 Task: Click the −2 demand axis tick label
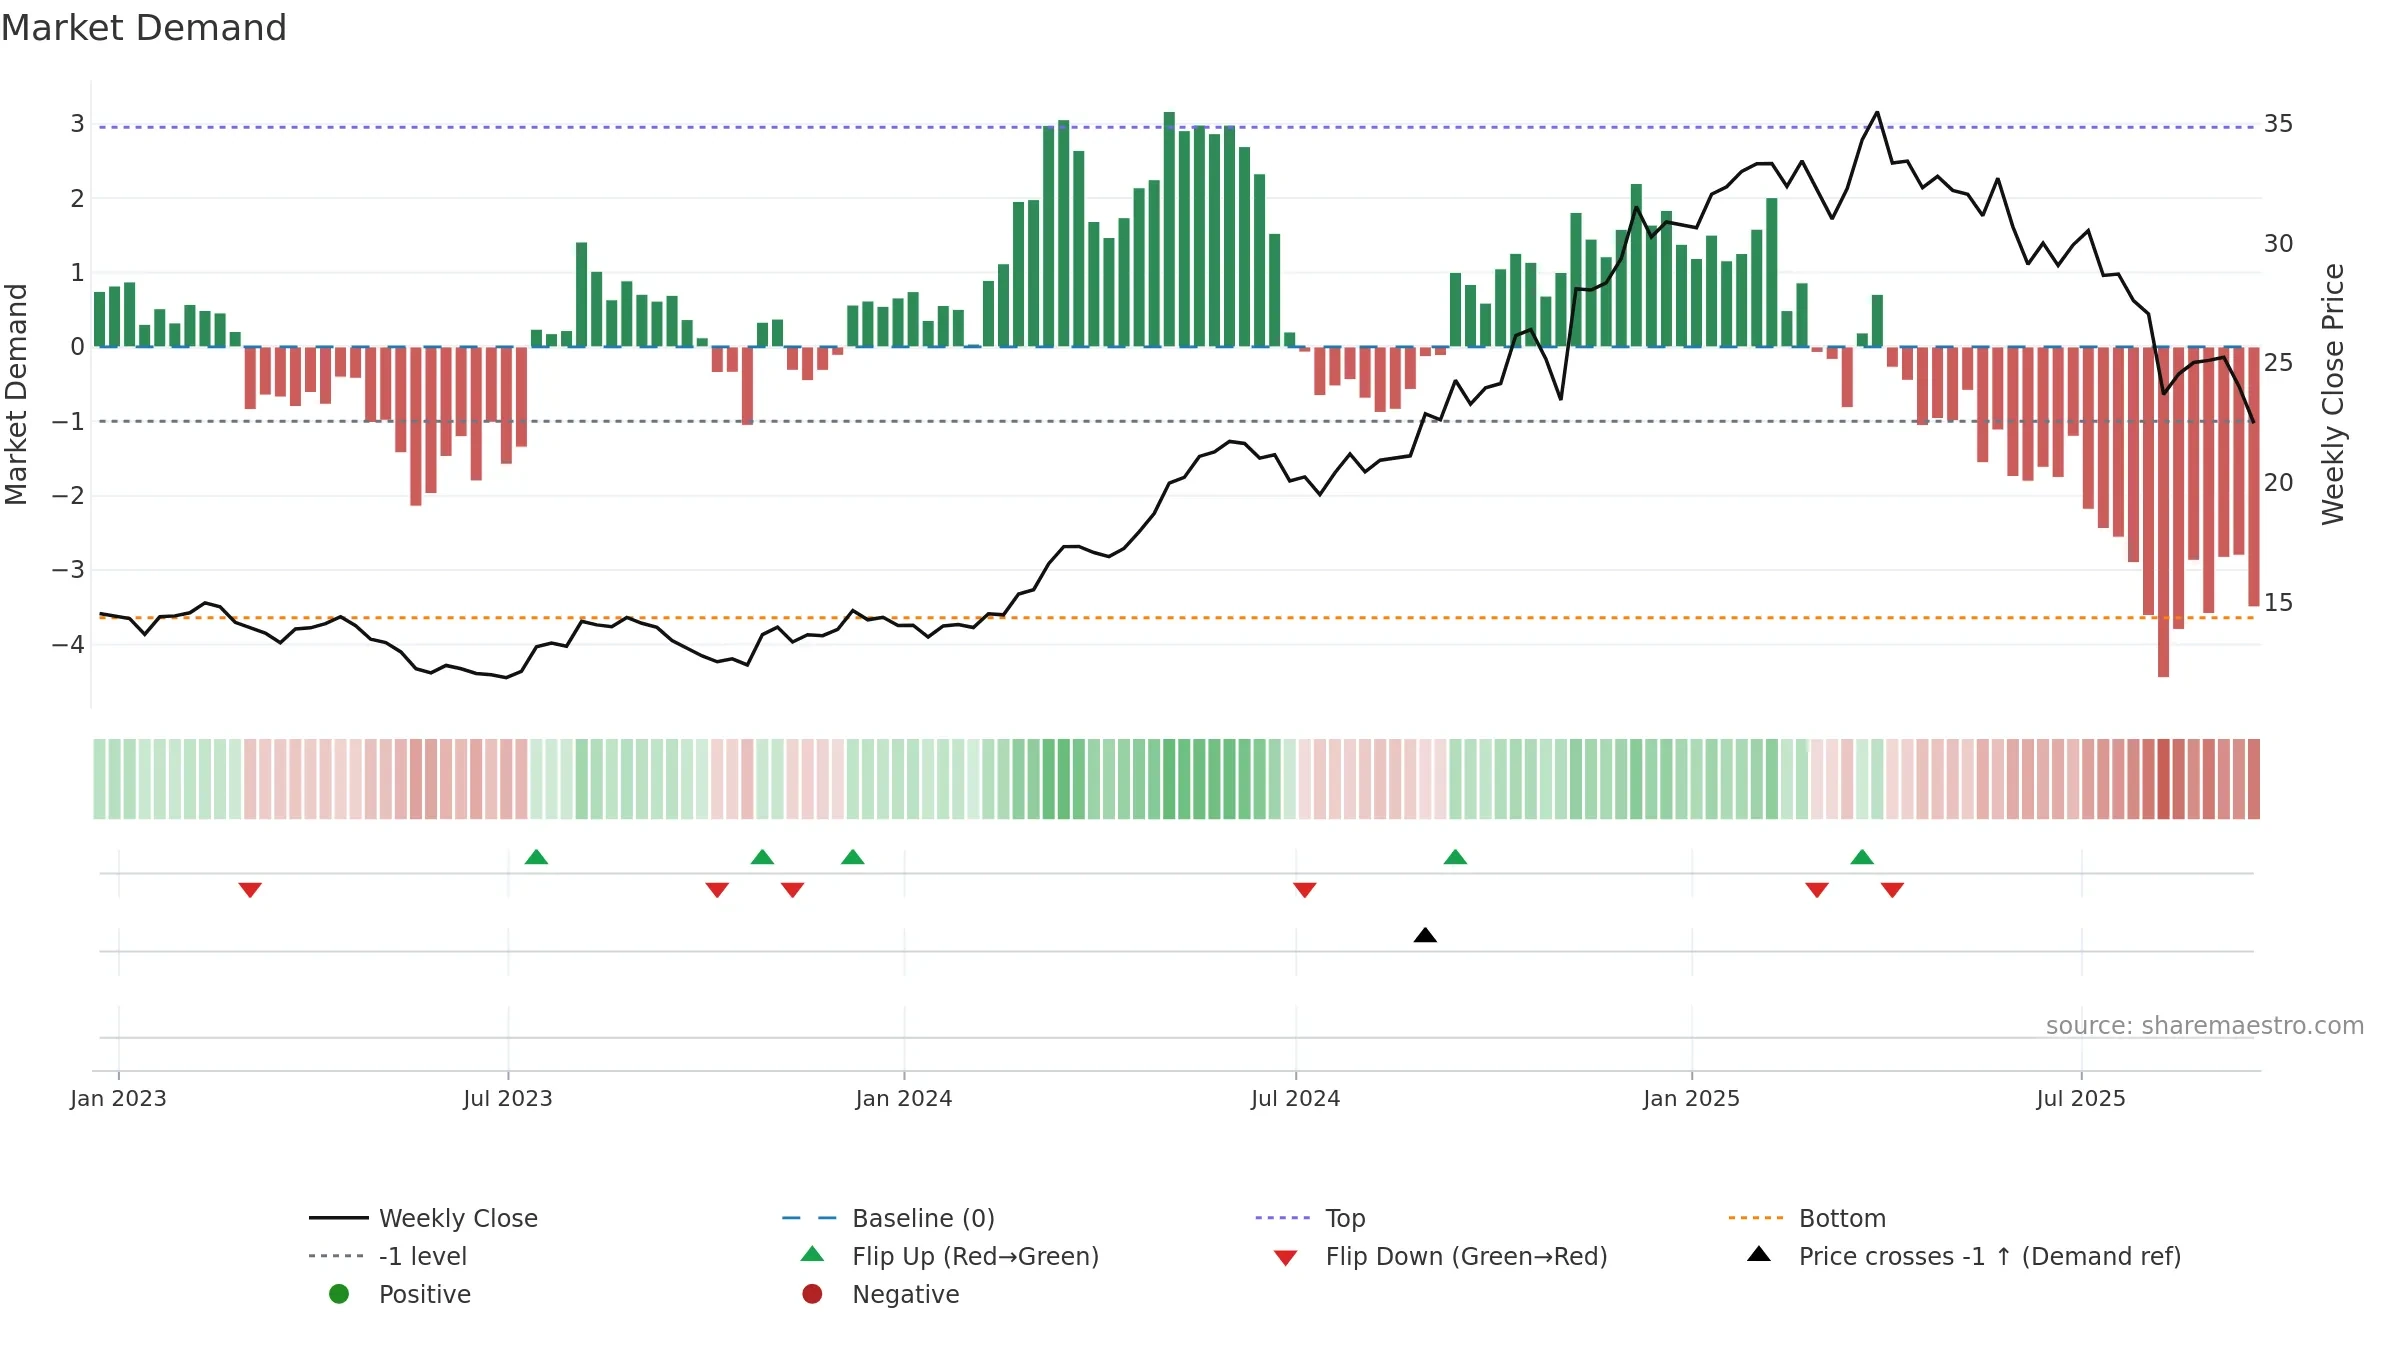[x=68, y=496]
